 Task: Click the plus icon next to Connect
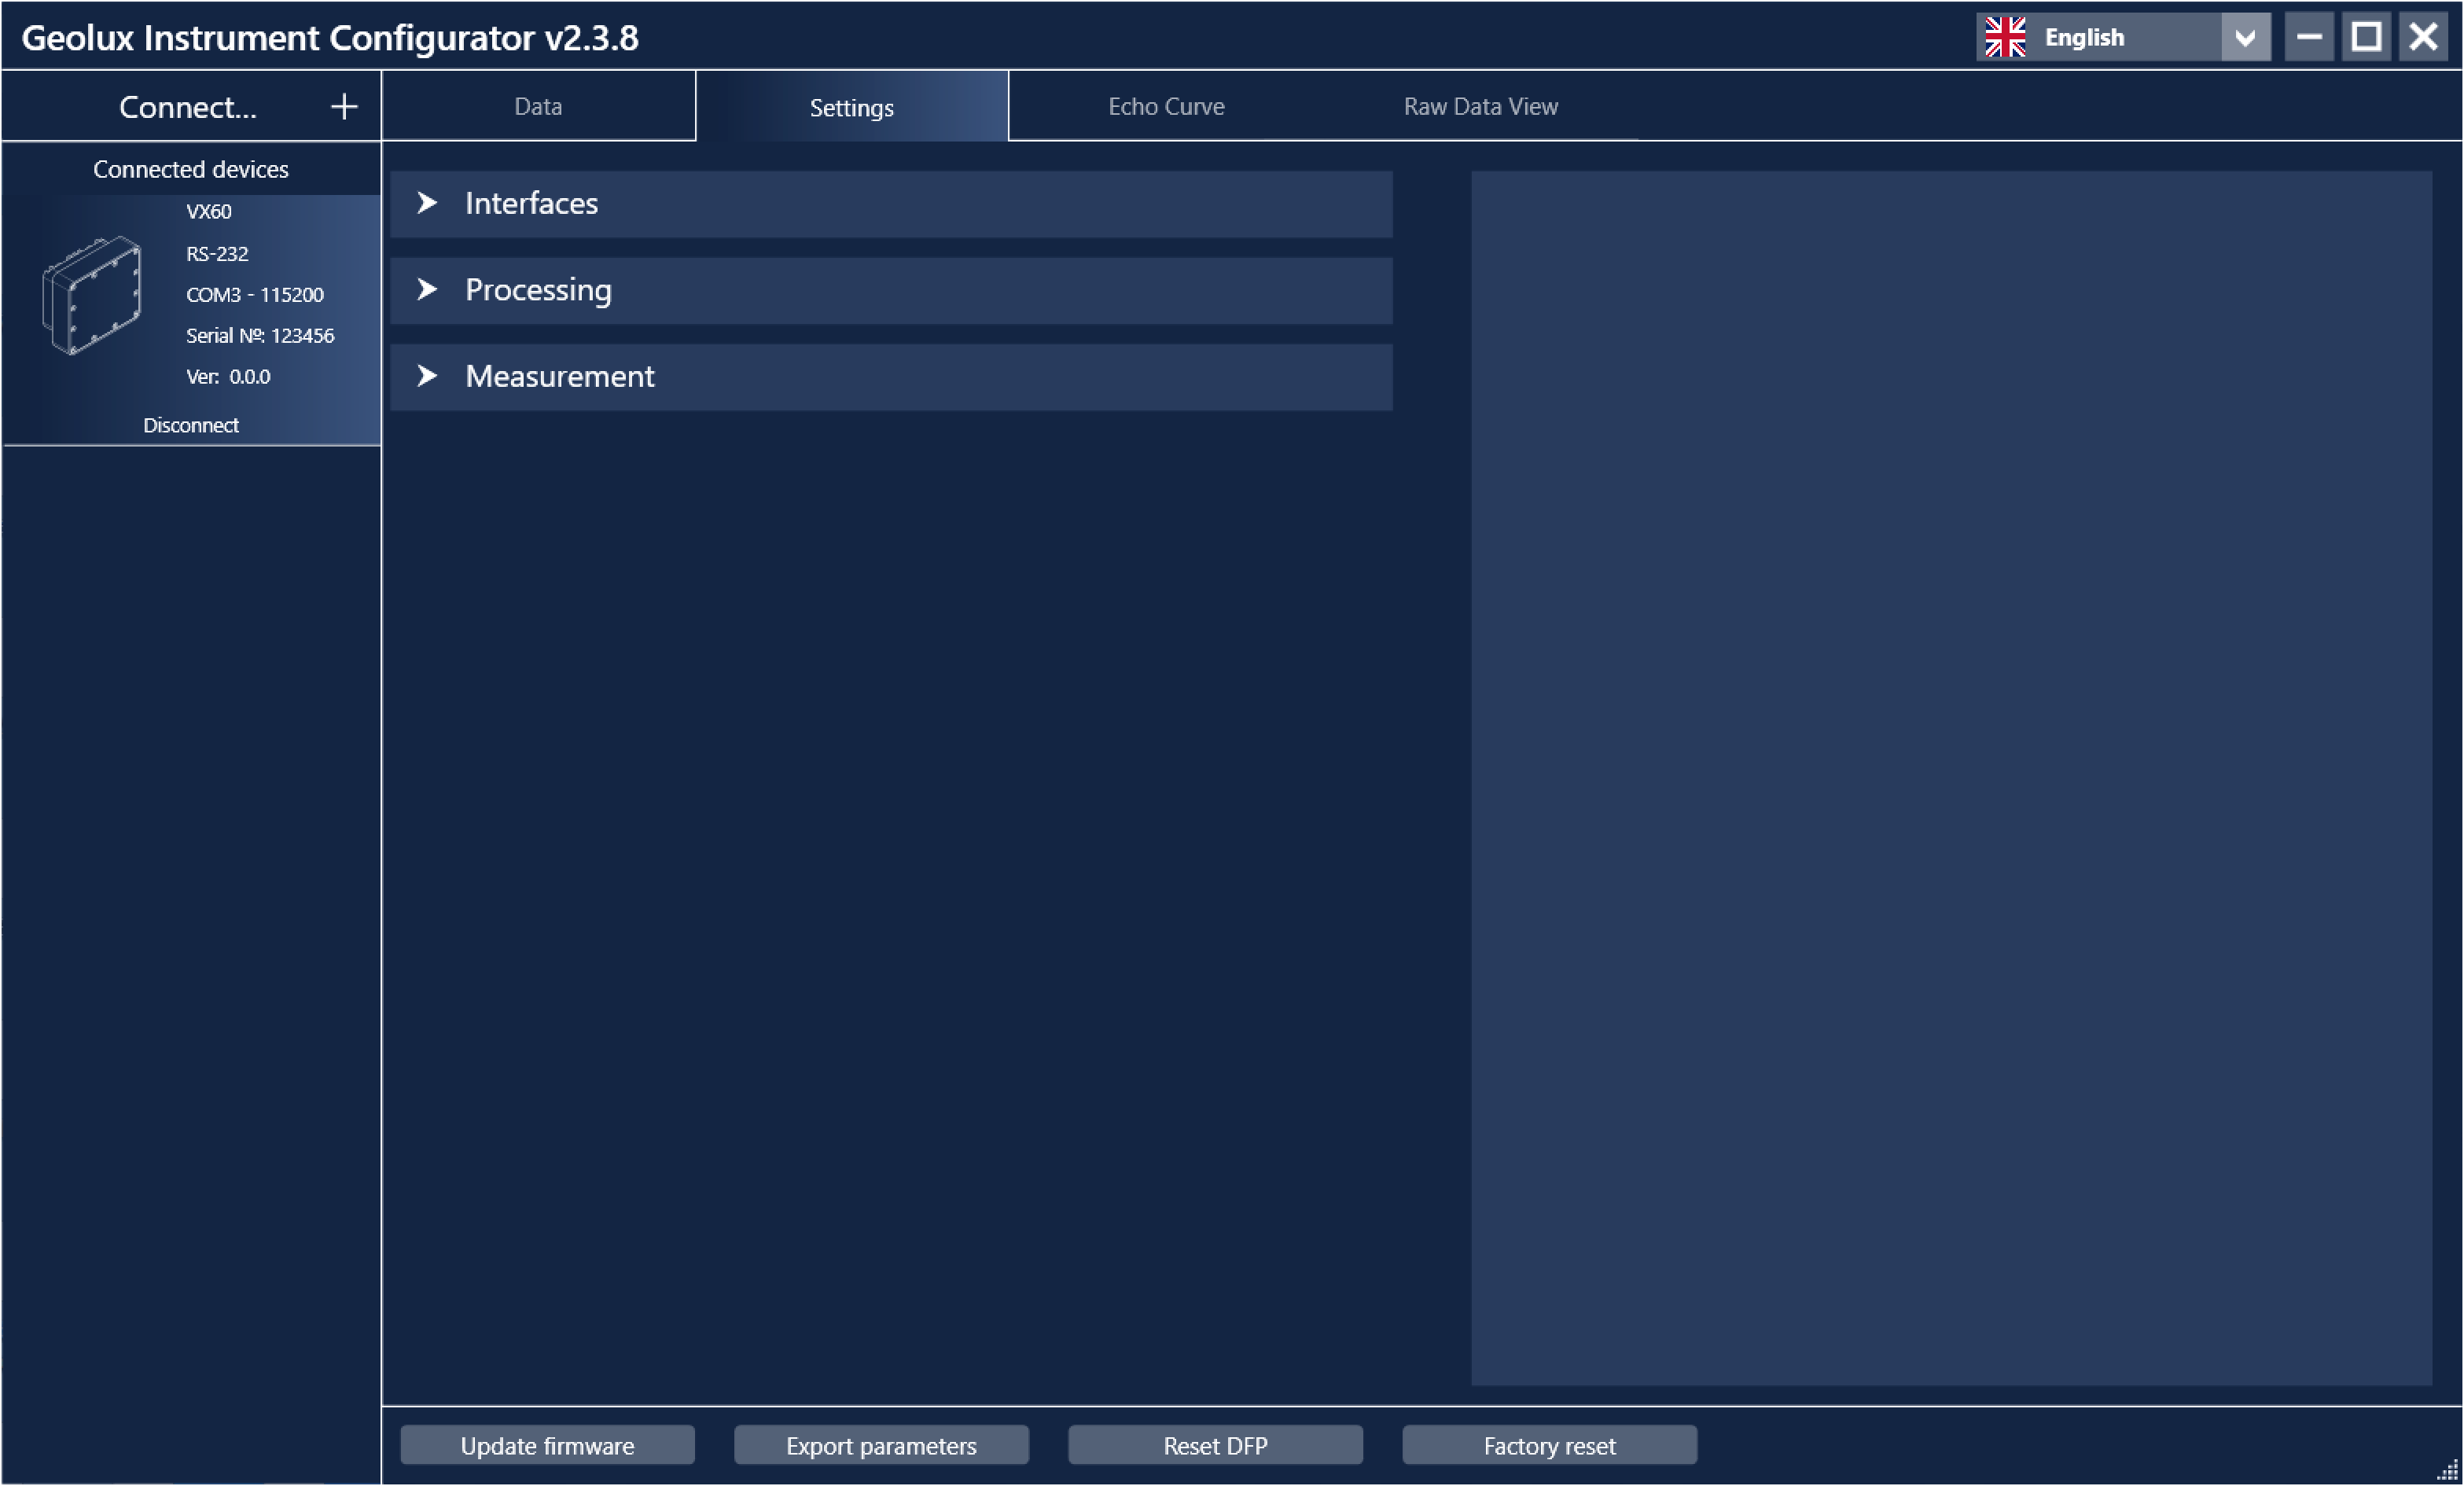point(344,107)
